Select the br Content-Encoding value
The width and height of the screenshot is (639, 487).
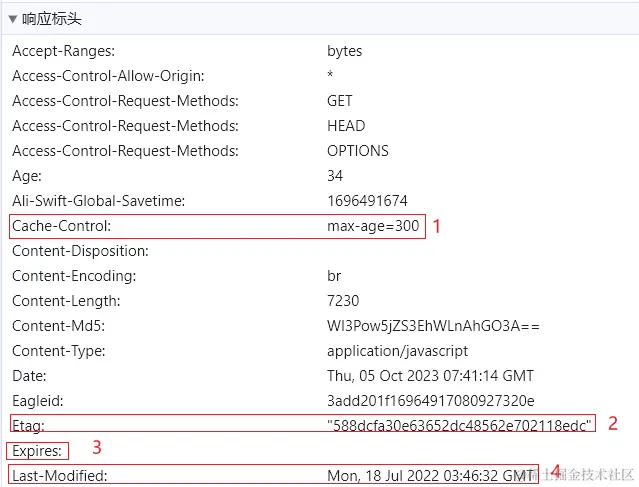click(x=335, y=276)
